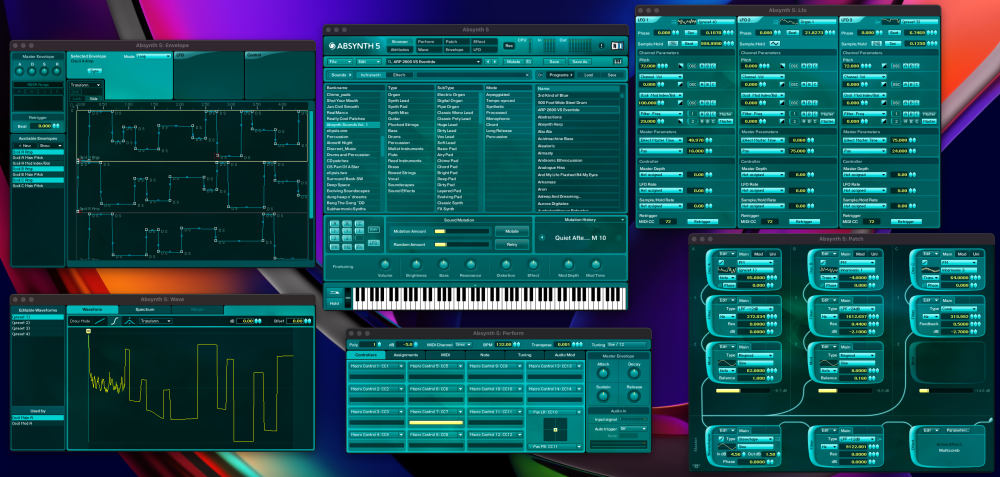Click the Retrigger button in LFO 1
Screen dimensions: 1000x477
(x=702, y=221)
